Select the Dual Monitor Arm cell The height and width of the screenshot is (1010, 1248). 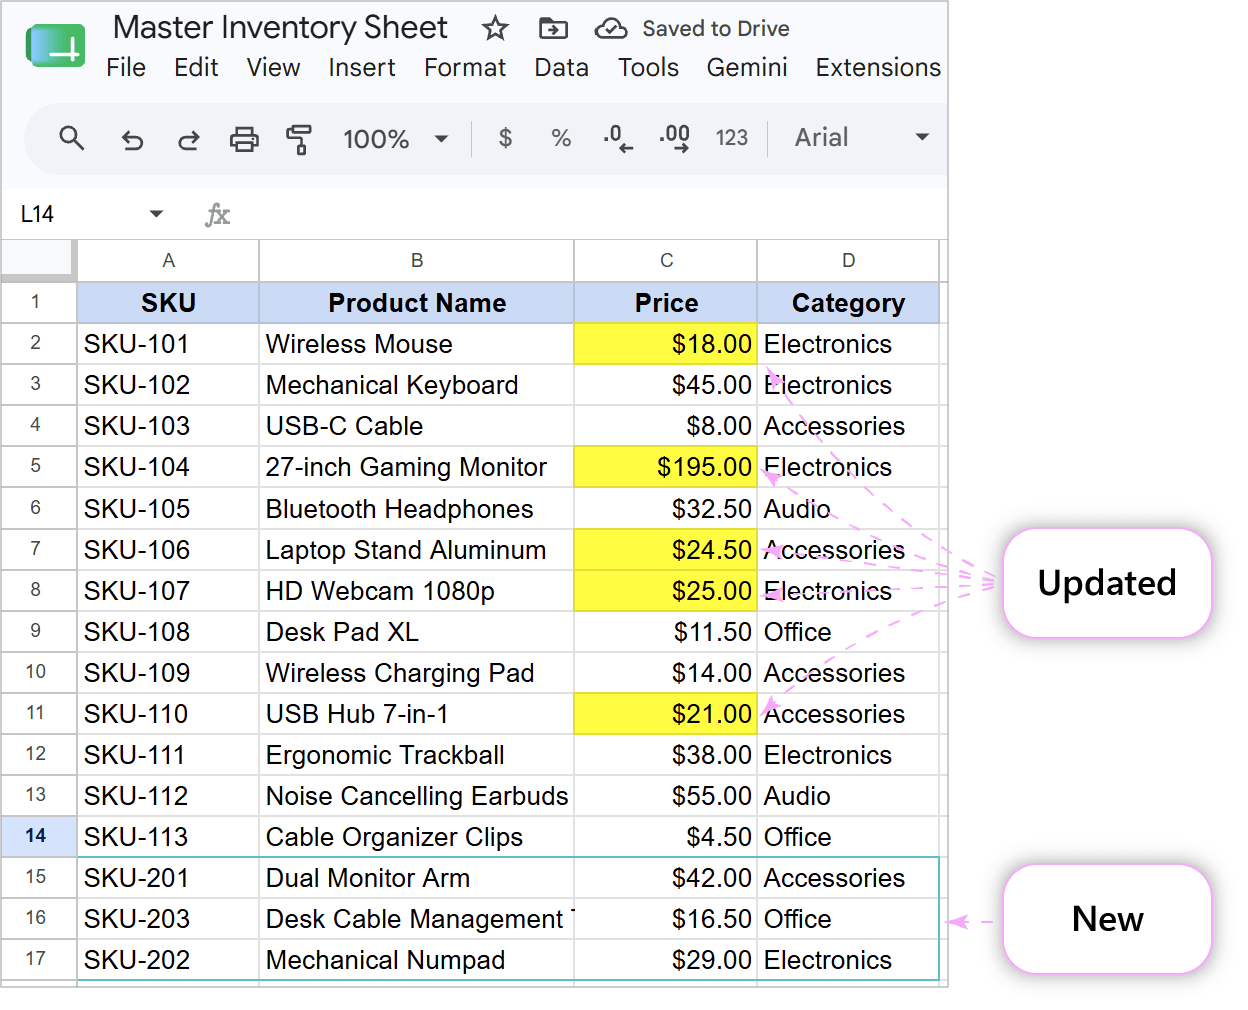[417, 878]
